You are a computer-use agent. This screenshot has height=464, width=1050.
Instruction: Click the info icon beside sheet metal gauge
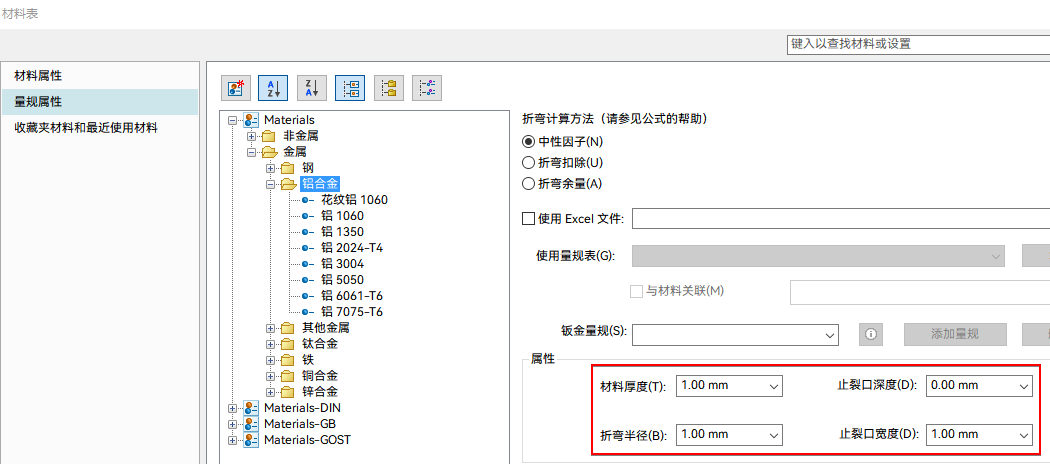click(871, 334)
